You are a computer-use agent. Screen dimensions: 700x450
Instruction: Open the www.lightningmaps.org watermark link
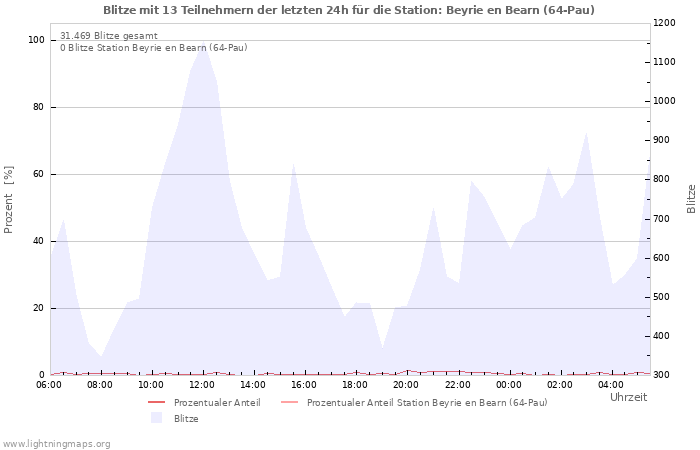pyautogui.click(x=56, y=444)
